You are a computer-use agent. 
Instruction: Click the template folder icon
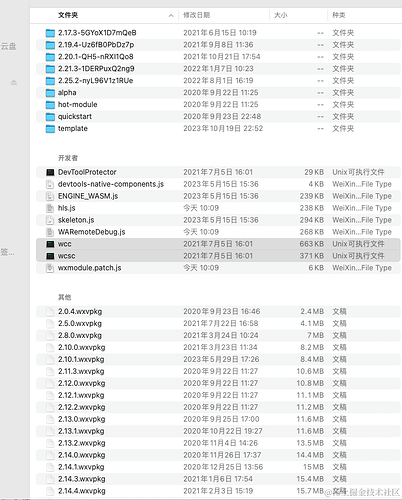coord(50,129)
